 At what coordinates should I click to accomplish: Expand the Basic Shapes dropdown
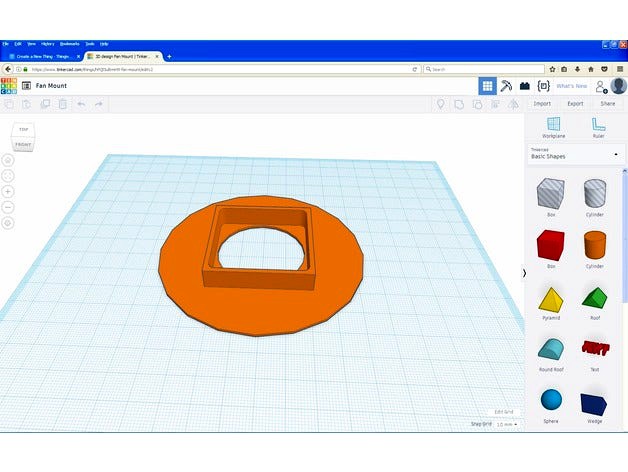[575, 155]
